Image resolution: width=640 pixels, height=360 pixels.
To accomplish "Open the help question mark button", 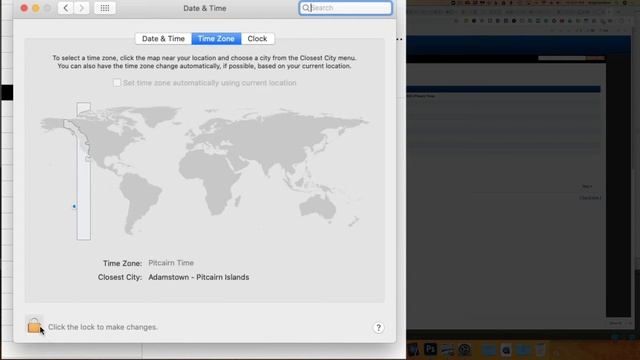I will coord(378,327).
